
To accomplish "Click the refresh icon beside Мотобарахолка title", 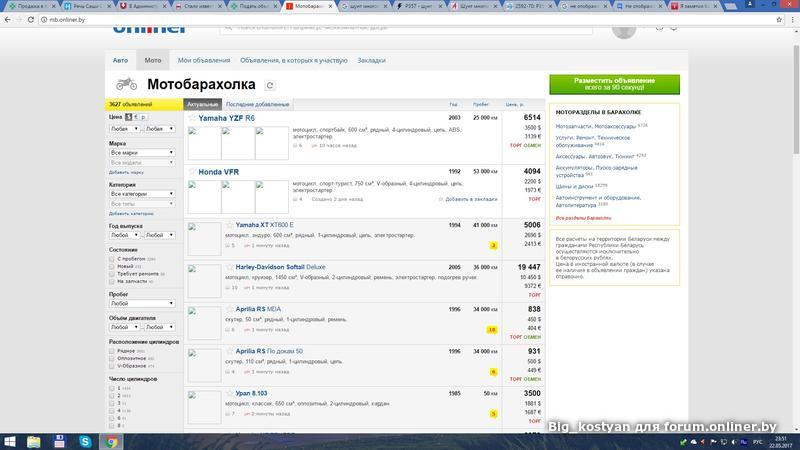I will (x=270, y=85).
